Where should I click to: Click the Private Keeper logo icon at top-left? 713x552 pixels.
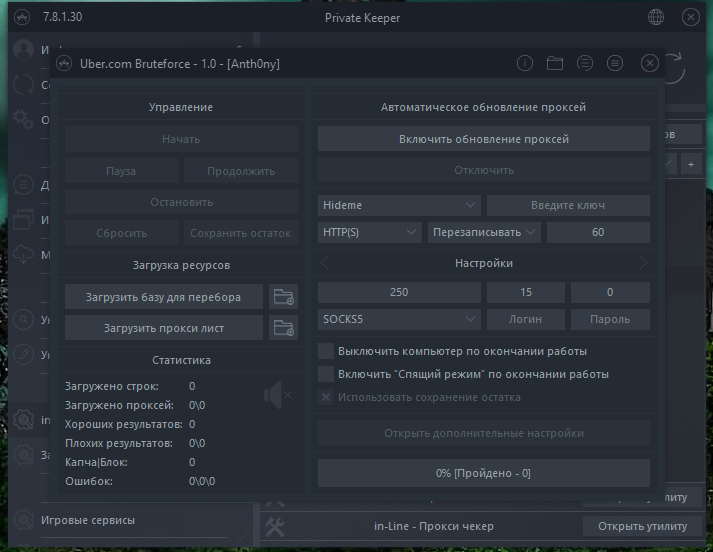pyautogui.click(x=22, y=17)
